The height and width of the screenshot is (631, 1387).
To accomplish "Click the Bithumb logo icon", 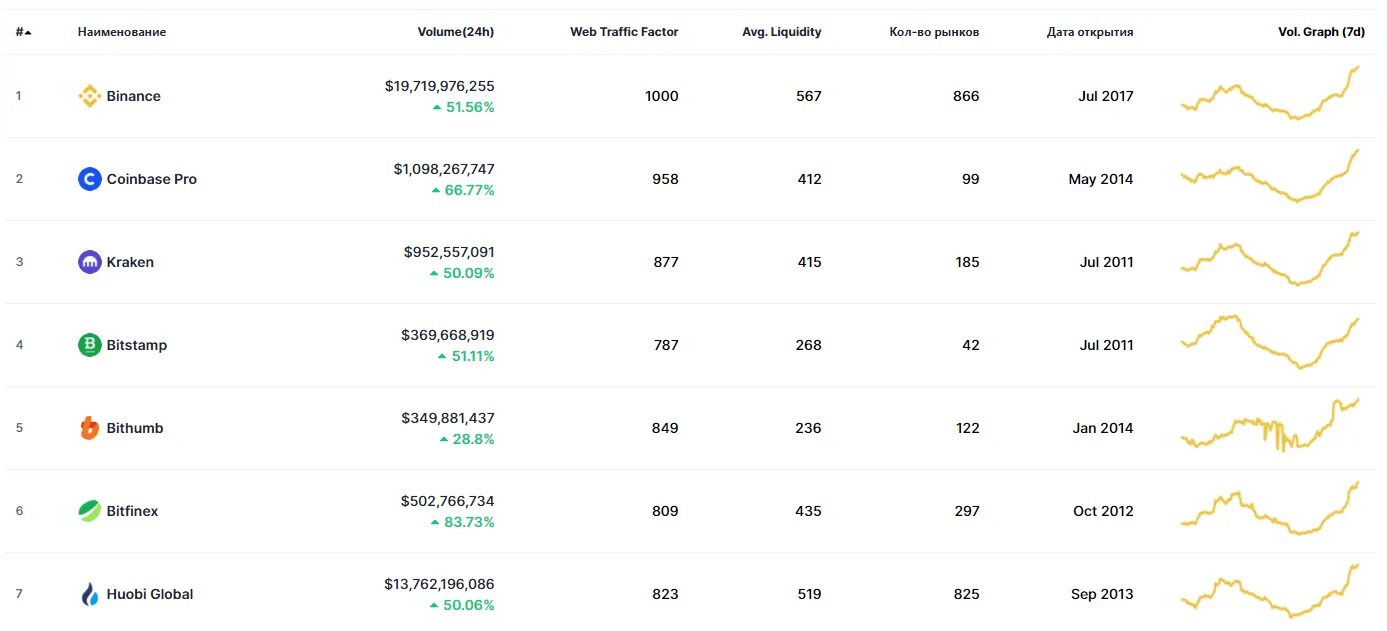I will tap(90, 428).
